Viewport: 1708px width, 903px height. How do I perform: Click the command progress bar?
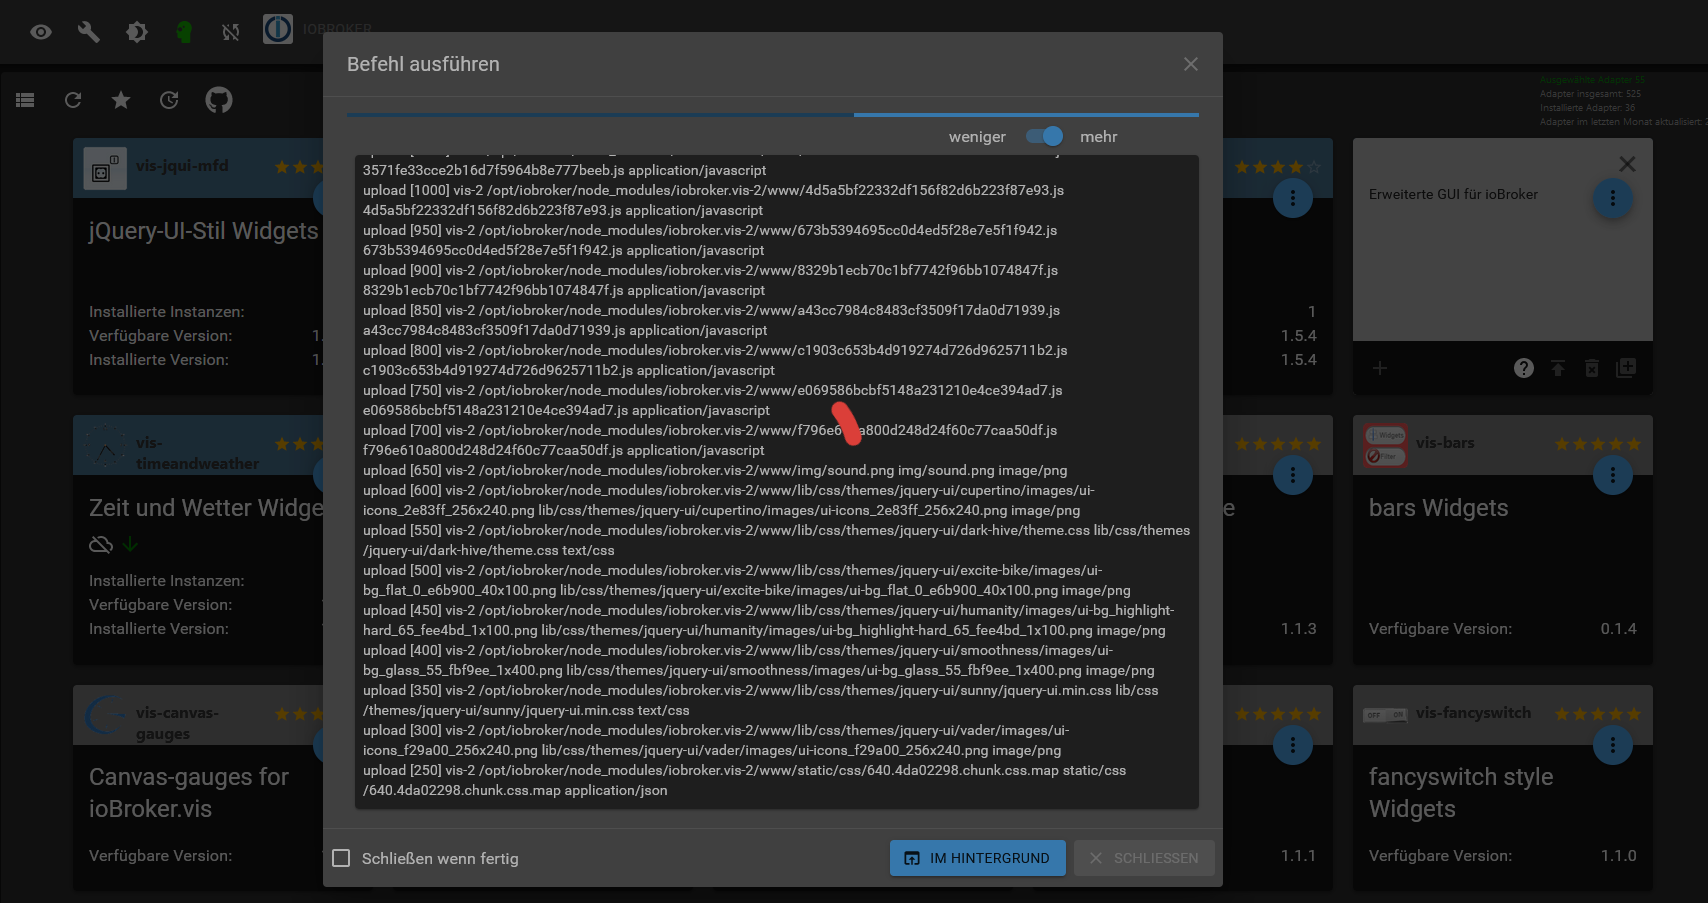coord(772,115)
